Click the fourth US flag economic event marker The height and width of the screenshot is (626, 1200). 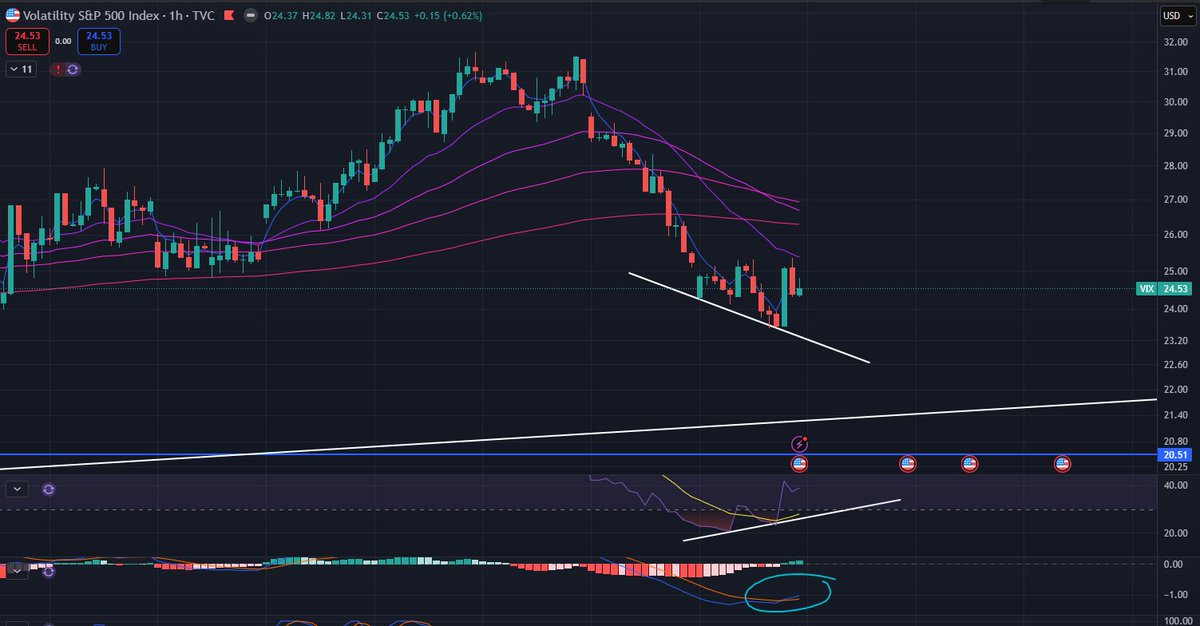[x=1063, y=464]
